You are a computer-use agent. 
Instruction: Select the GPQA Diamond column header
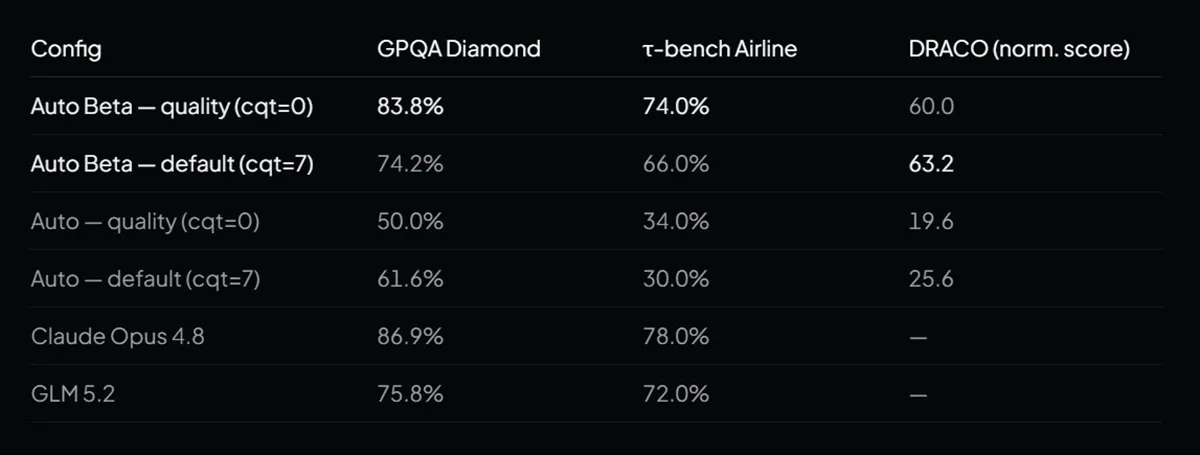(x=458, y=48)
